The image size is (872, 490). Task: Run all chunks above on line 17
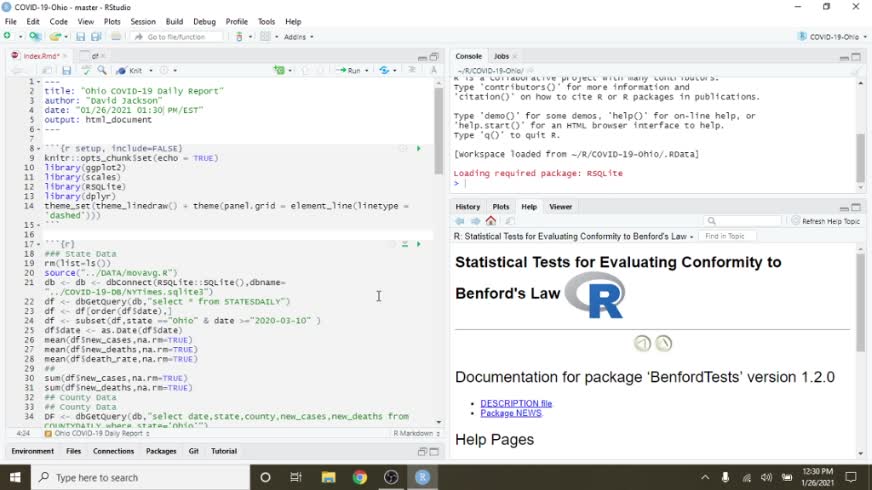405,244
